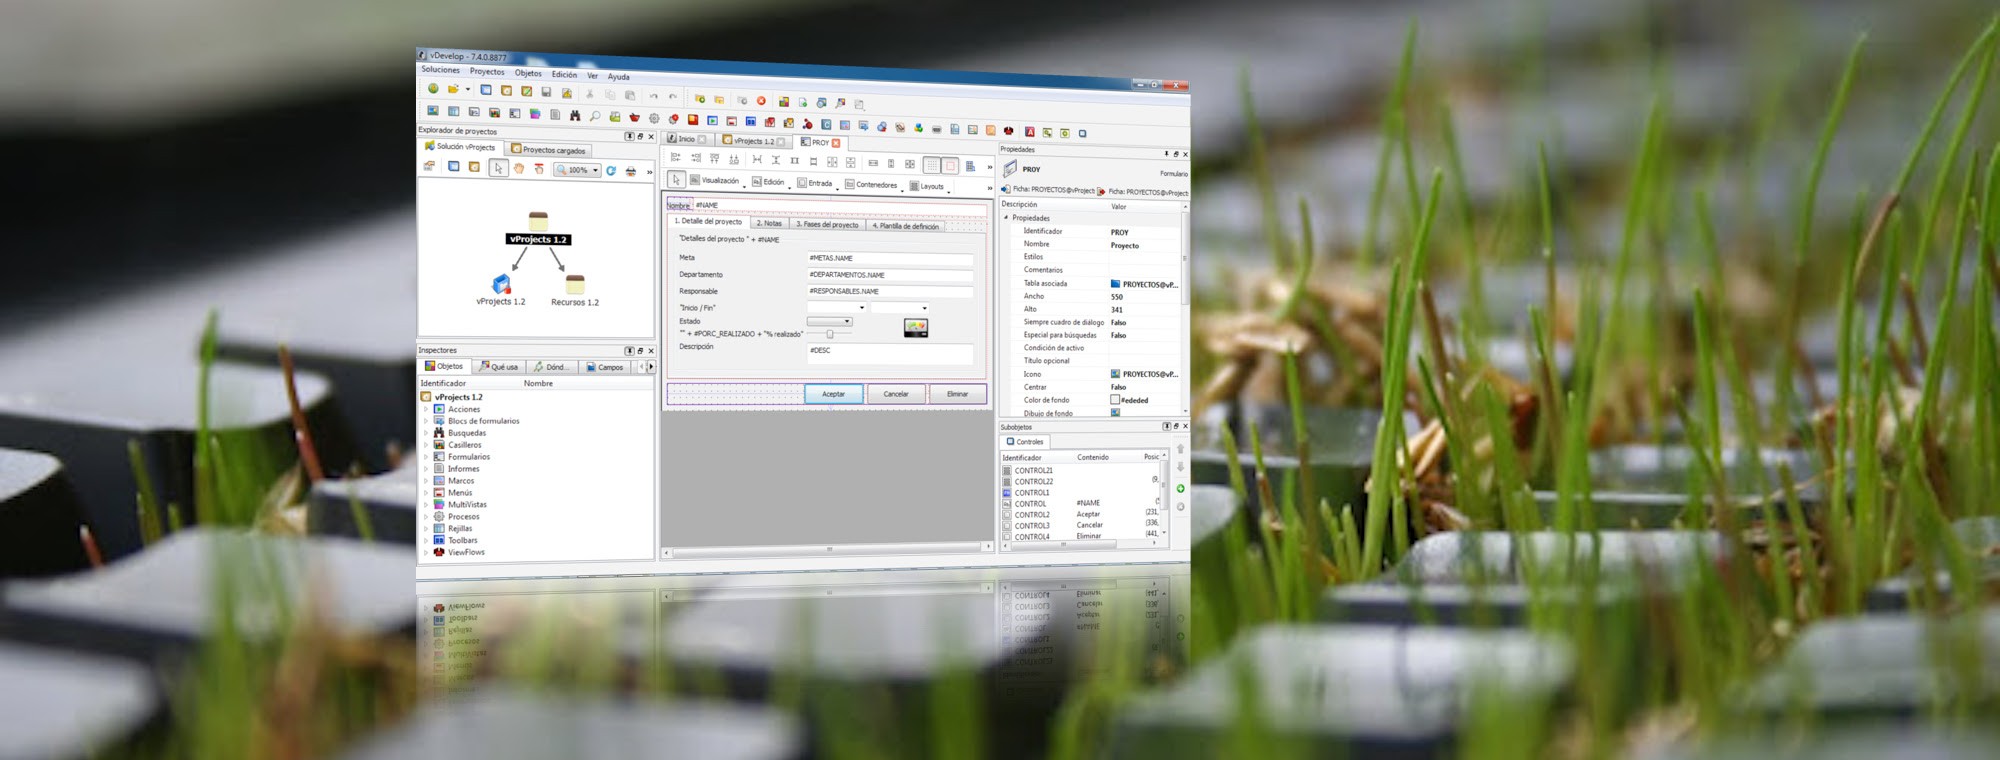Viewport: 2000px width, 760px height.
Task: Open the Proyectos menu
Action: click(487, 72)
